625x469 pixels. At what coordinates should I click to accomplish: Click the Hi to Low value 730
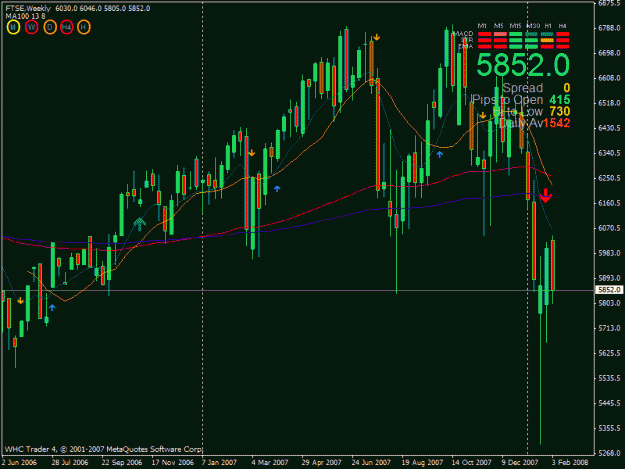click(560, 111)
